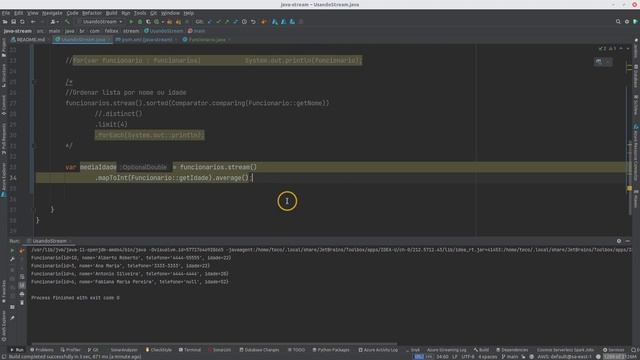Select the UsandoStream.java editor tab
Screen dimensions: 640x360
click(x=82, y=40)
